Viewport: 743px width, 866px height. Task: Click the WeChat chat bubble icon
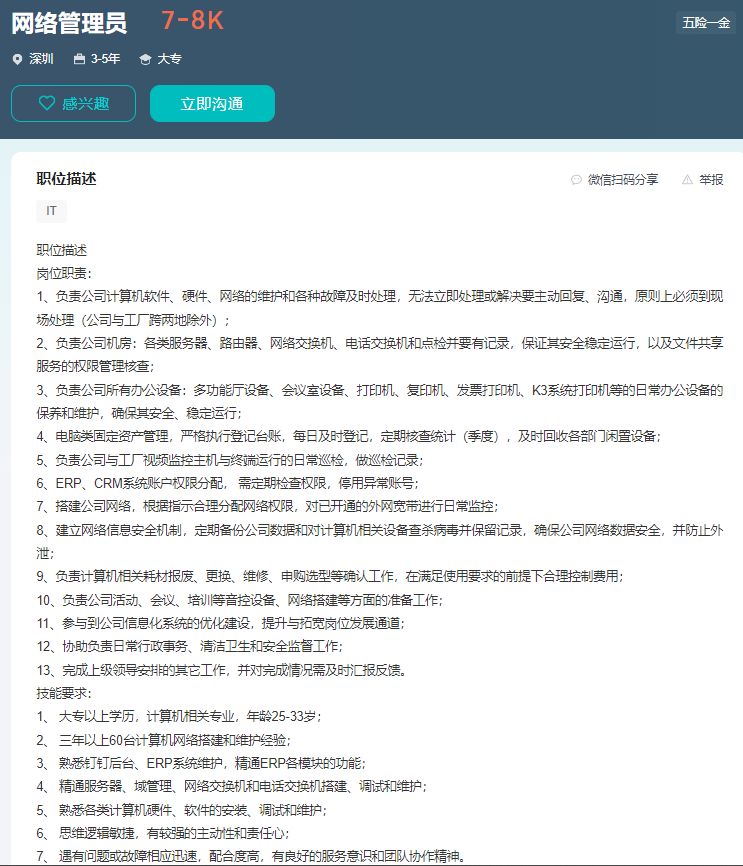coord(576,179)
